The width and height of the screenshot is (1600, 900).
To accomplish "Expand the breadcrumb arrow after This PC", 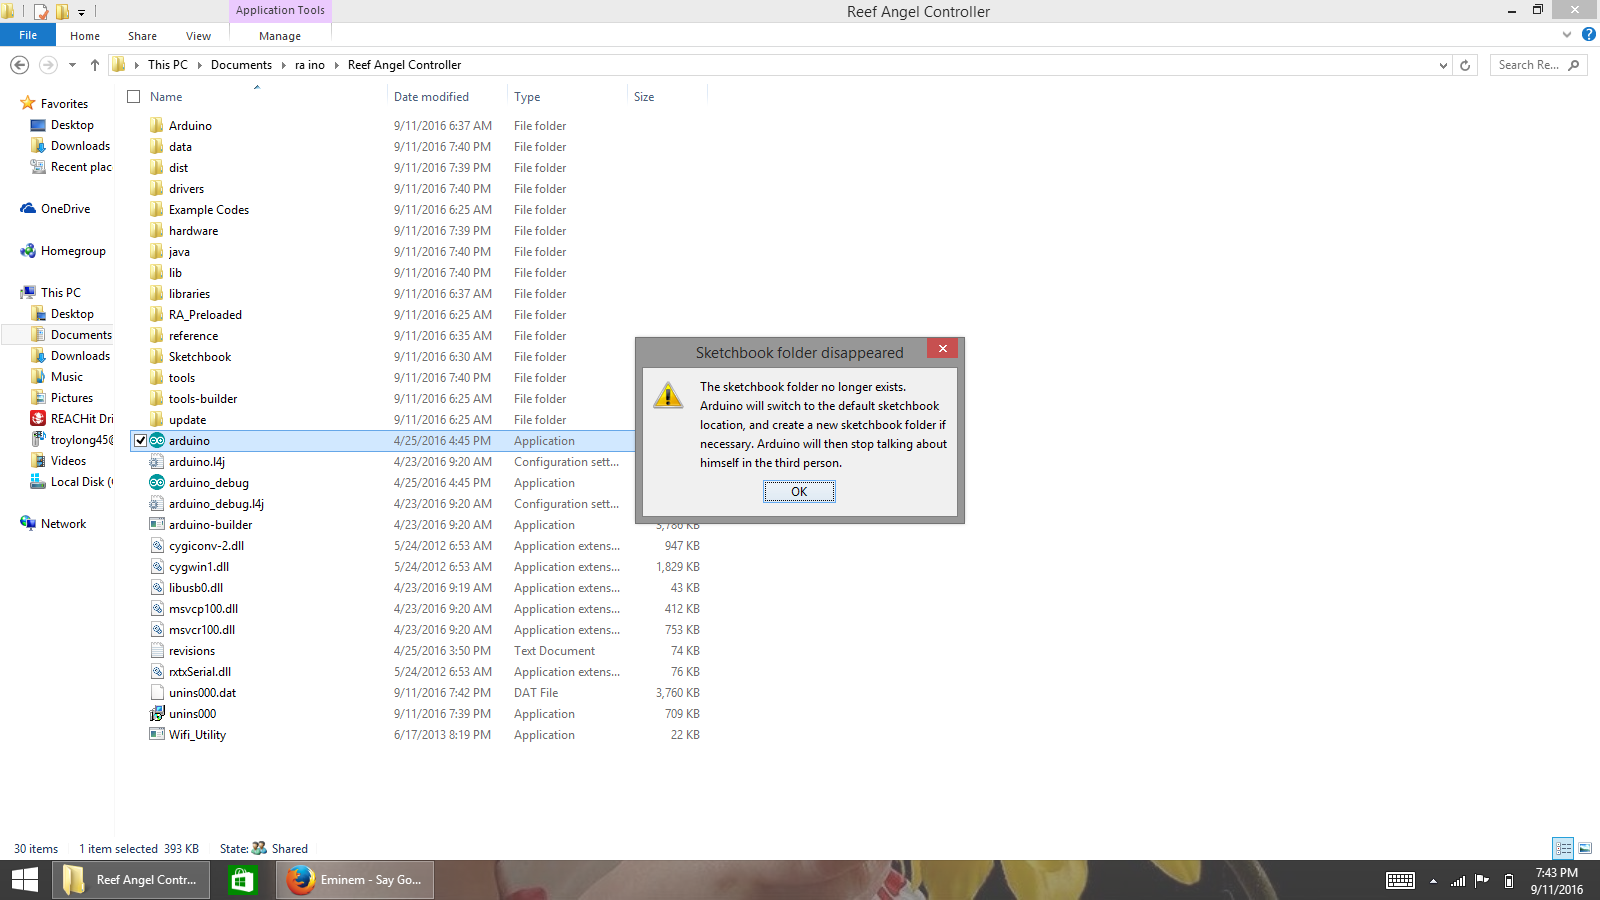I will tap(199, 65).
